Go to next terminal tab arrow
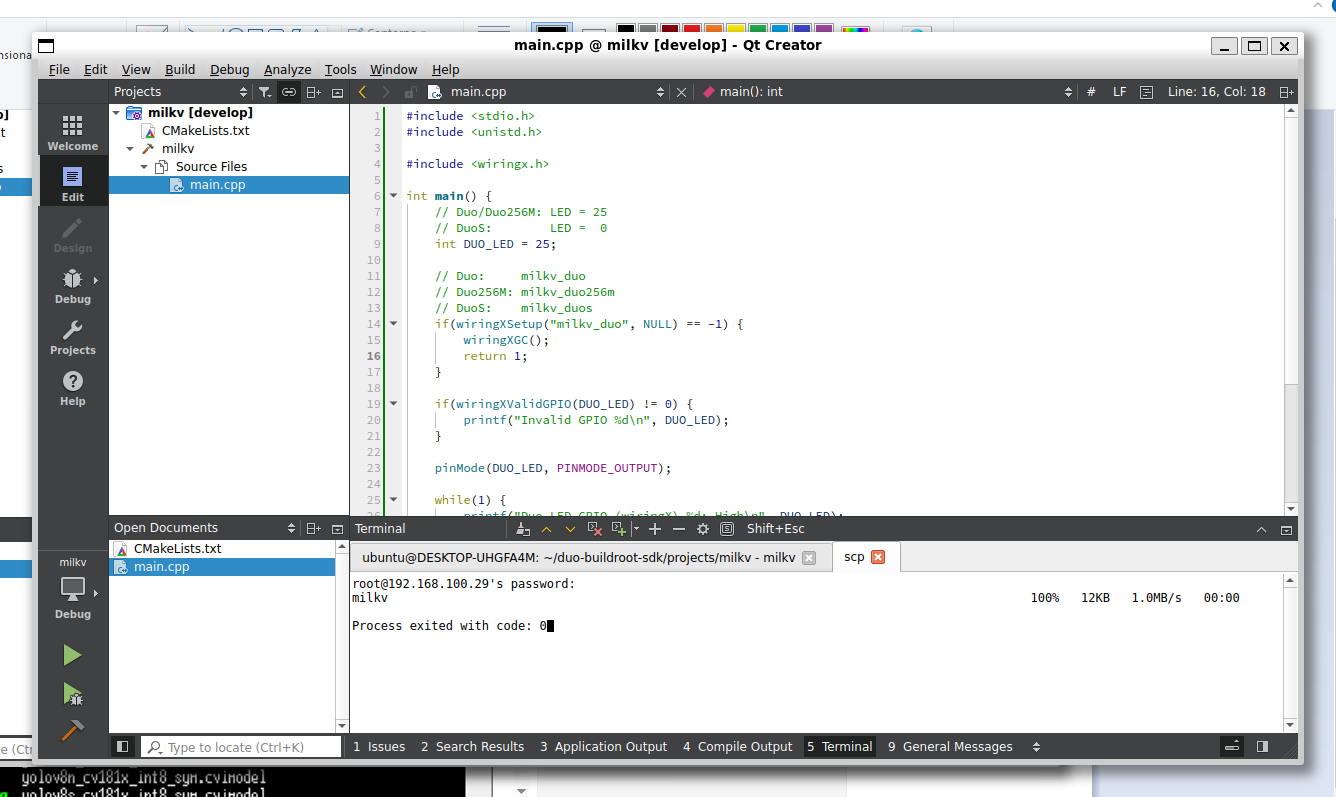 (570, 529)
